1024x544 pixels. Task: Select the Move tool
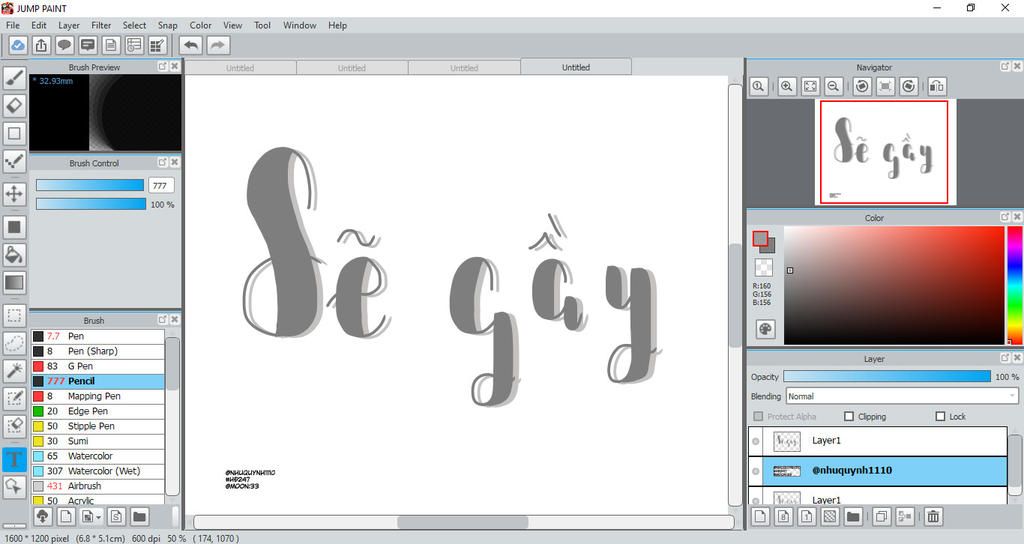[x=14, y=193]
